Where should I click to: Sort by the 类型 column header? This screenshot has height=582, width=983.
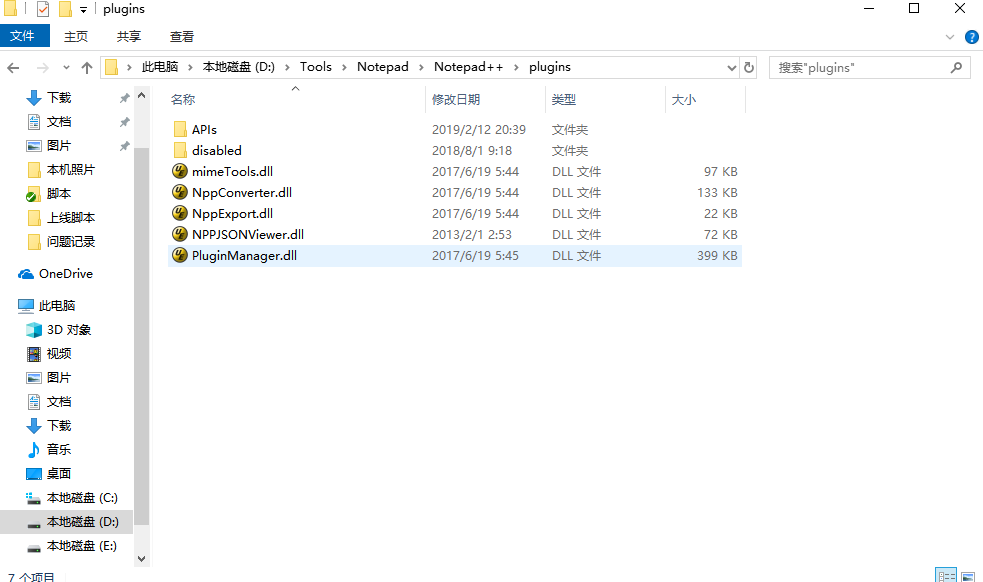click(x=564, y=100)
